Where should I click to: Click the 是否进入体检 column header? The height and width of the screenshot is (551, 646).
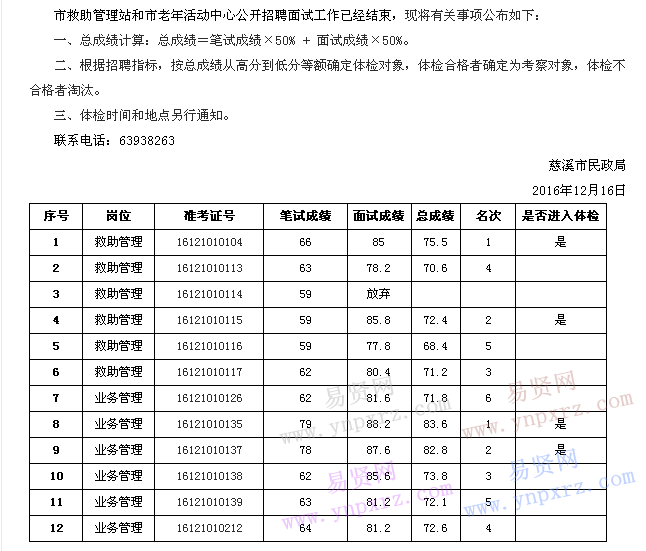(560, 216)
